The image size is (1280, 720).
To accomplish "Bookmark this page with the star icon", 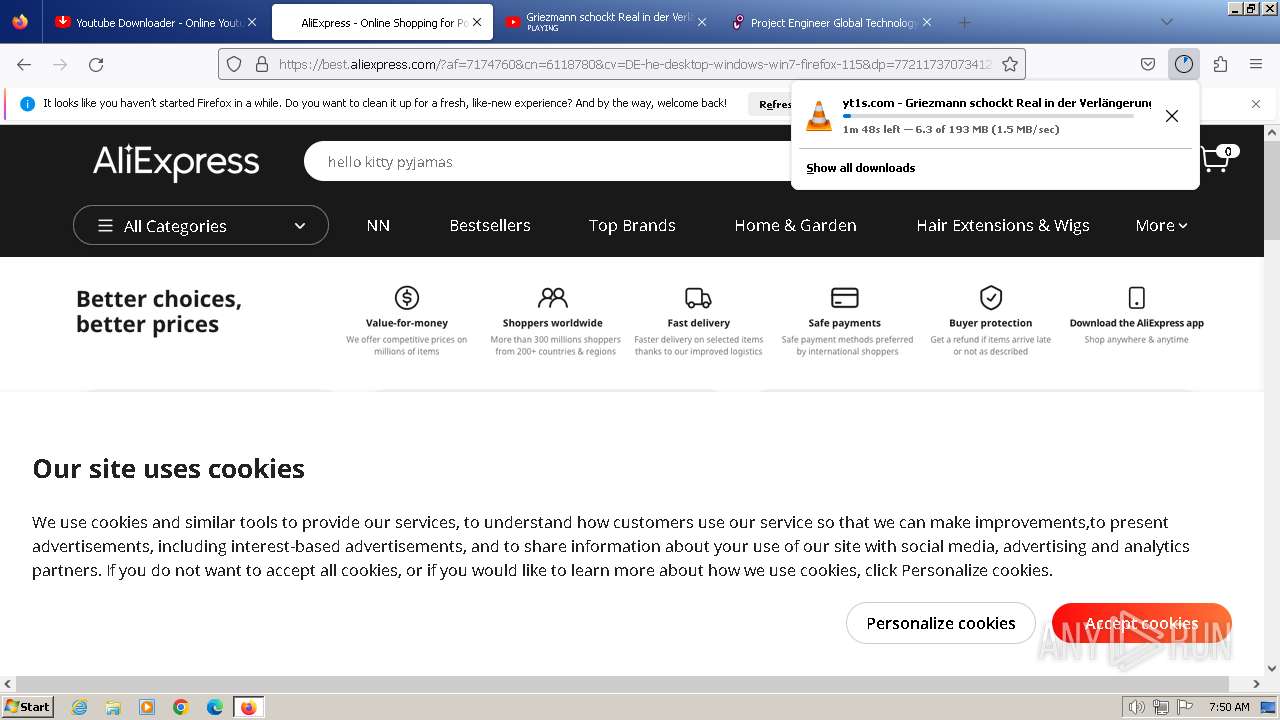I will [x=1010, y=64].
